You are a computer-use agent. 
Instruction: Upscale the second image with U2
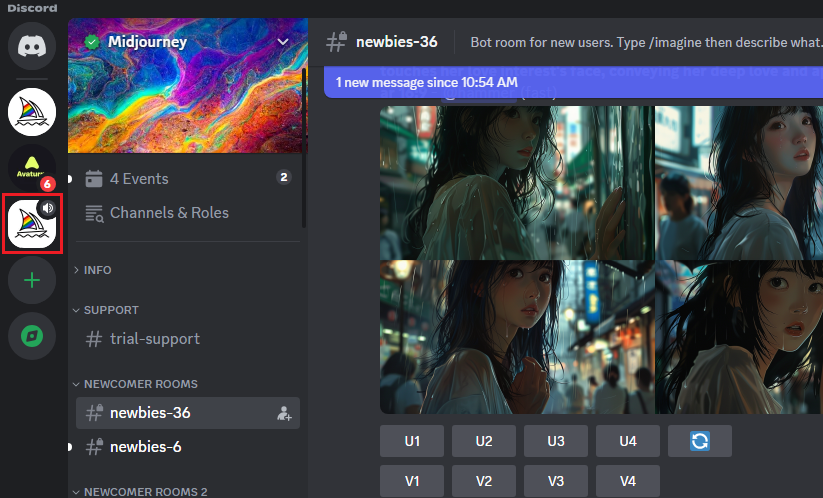(x=484, y=441)
